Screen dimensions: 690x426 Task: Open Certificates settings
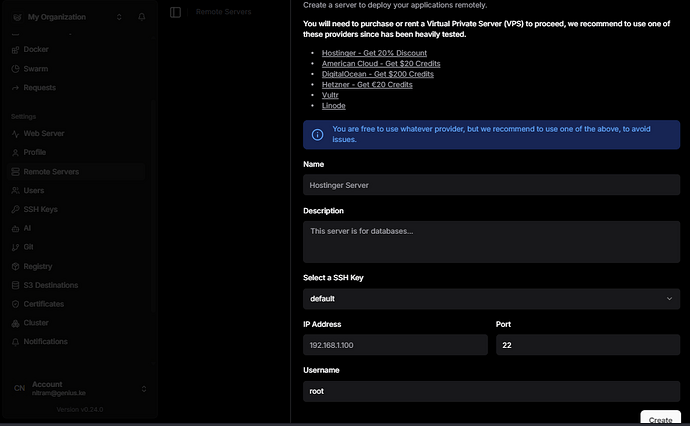coord(44,304)
